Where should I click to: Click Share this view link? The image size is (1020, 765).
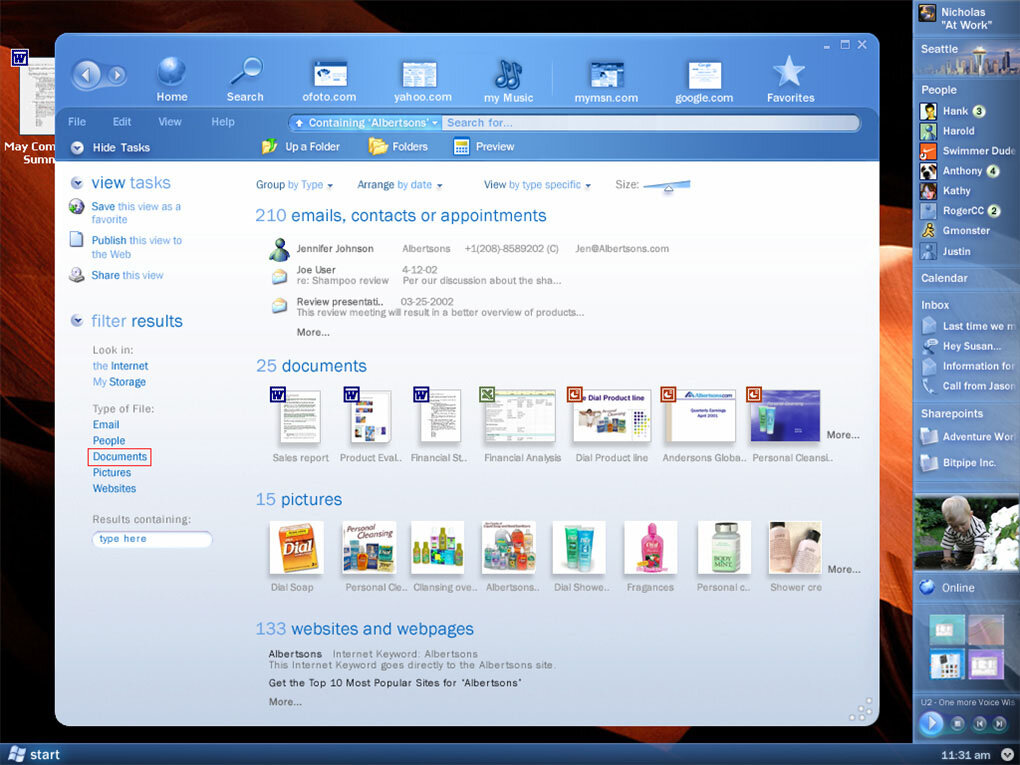tap(128, 275)
